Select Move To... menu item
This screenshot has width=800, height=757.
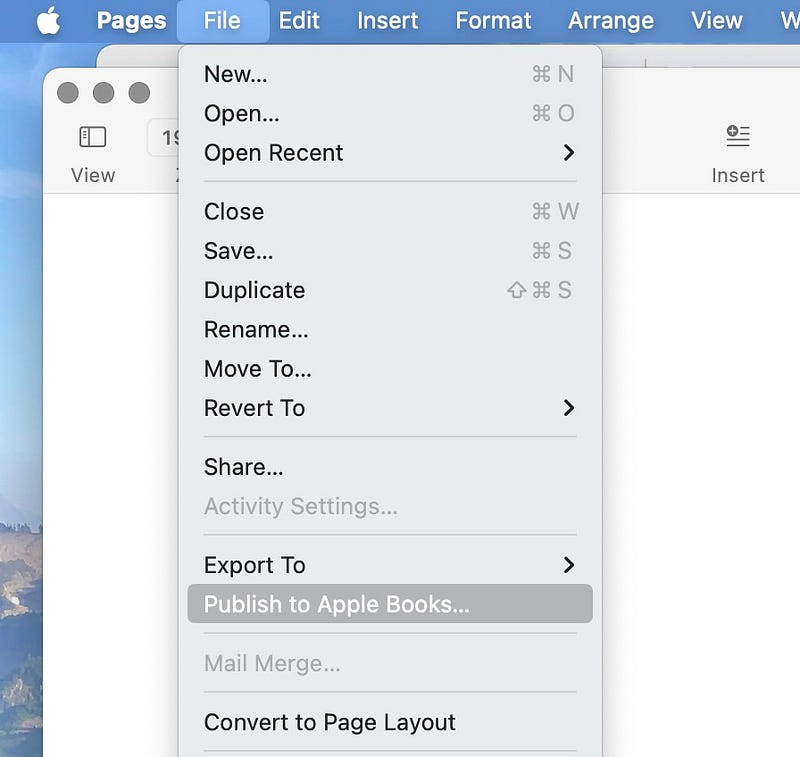click(390, 369)
